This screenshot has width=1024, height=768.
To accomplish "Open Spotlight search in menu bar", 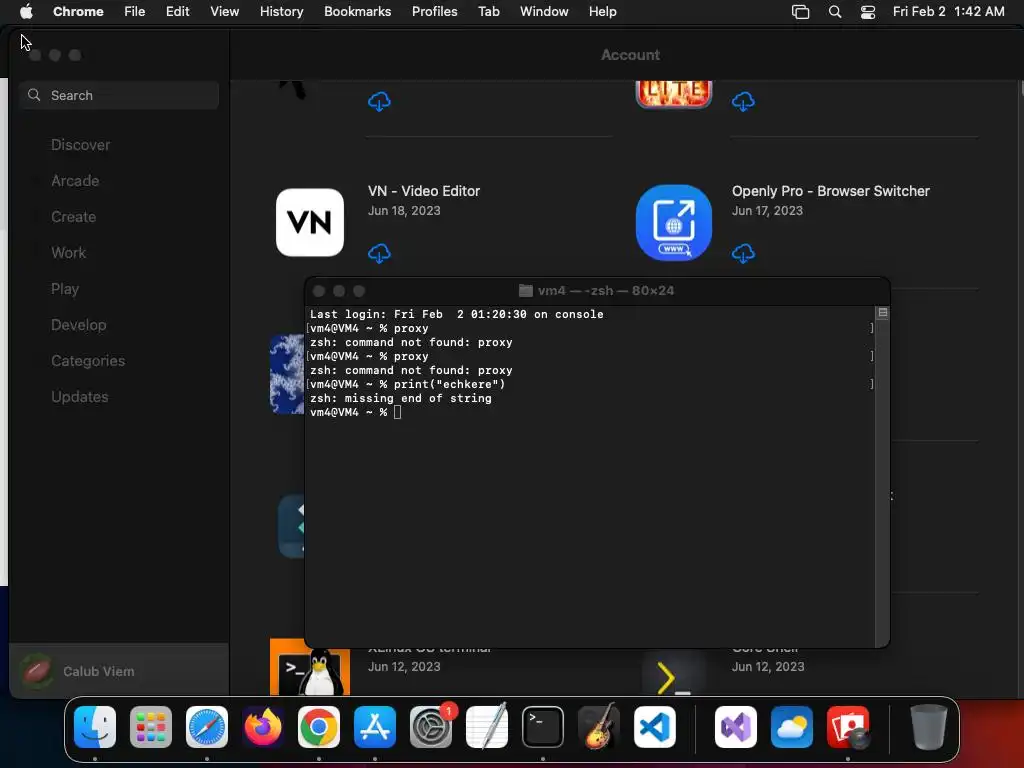I will tap(835, 12).
